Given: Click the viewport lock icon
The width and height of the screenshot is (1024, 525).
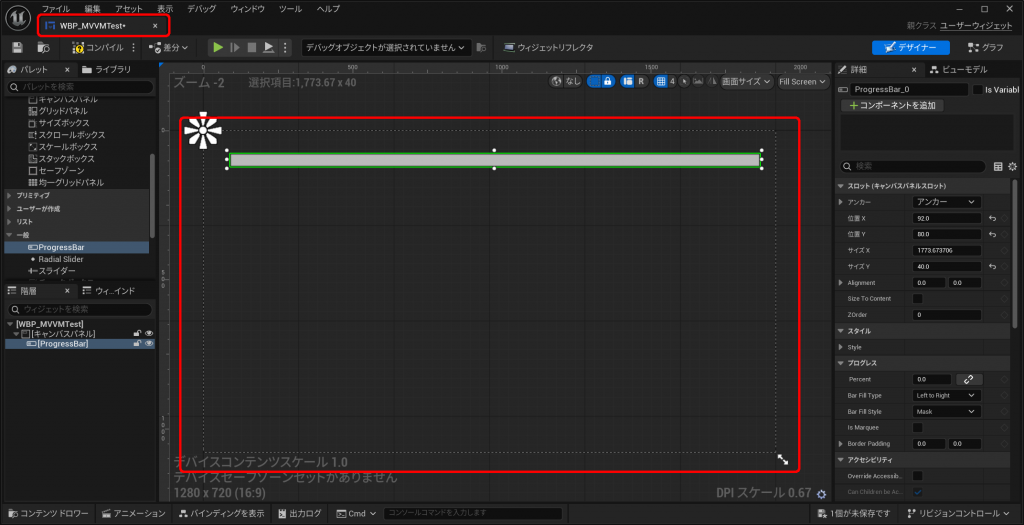Looking at the screenshot, I should coord(606,81).
